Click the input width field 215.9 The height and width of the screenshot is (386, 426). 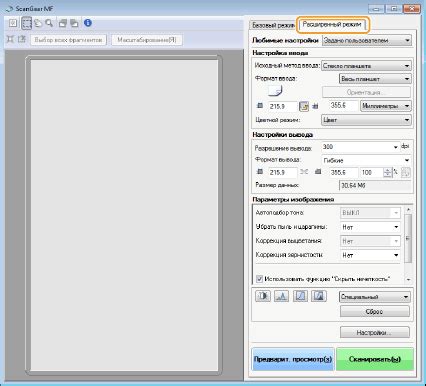(282, 106)
